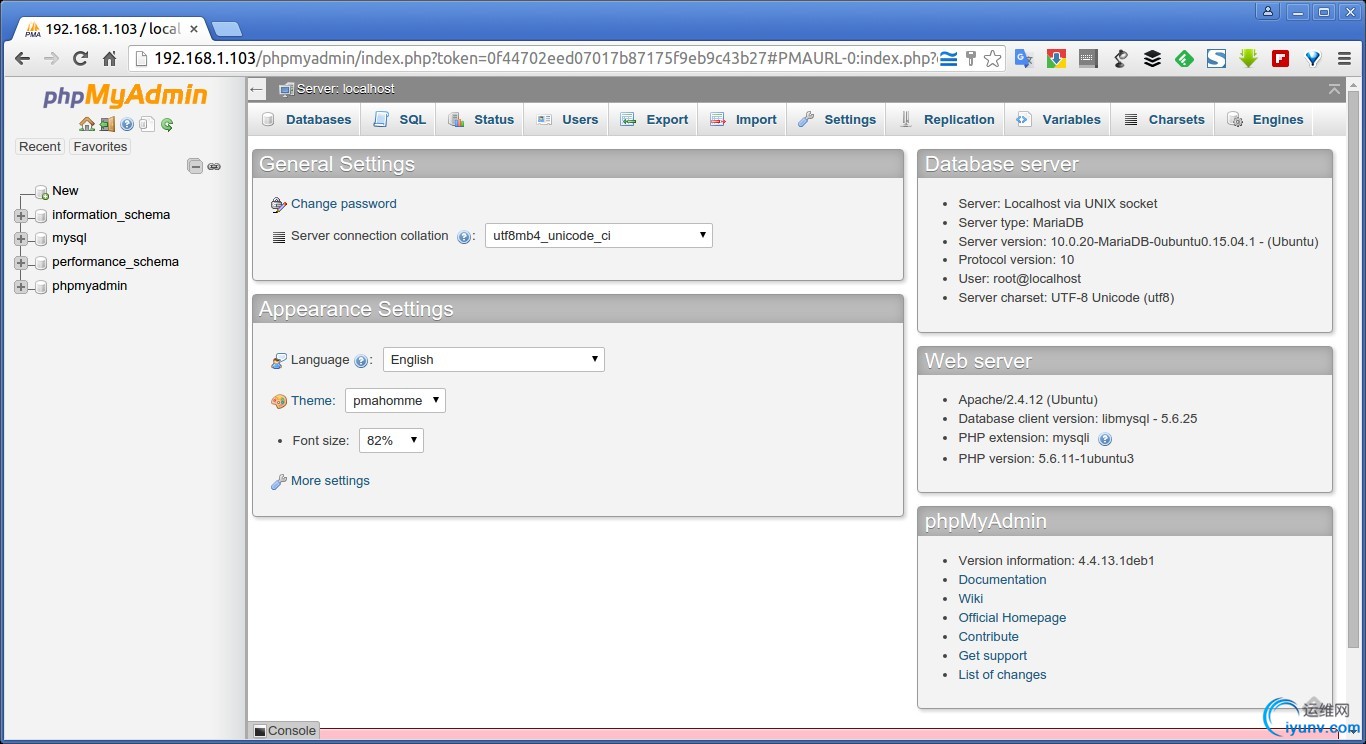Open Chrome hamburger menu
Image resolution: width=1366 pixels, height=744 pixels.
click(x=1344, y=59)
